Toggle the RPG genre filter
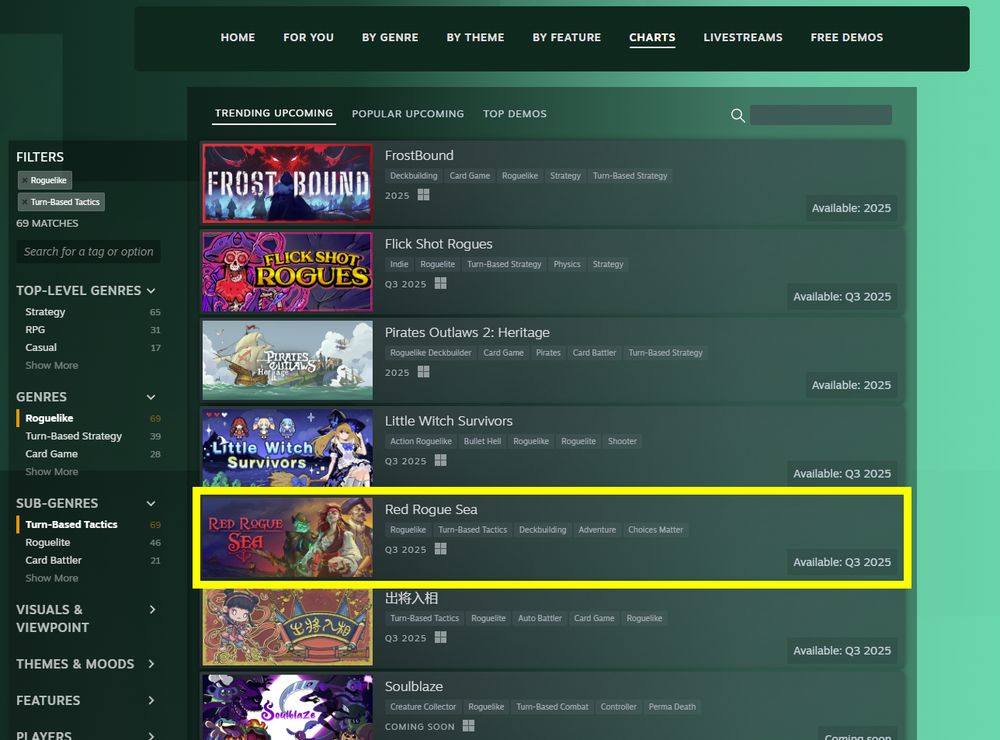The width and height of the screenshot is (1000, 740). coord(35,330)
